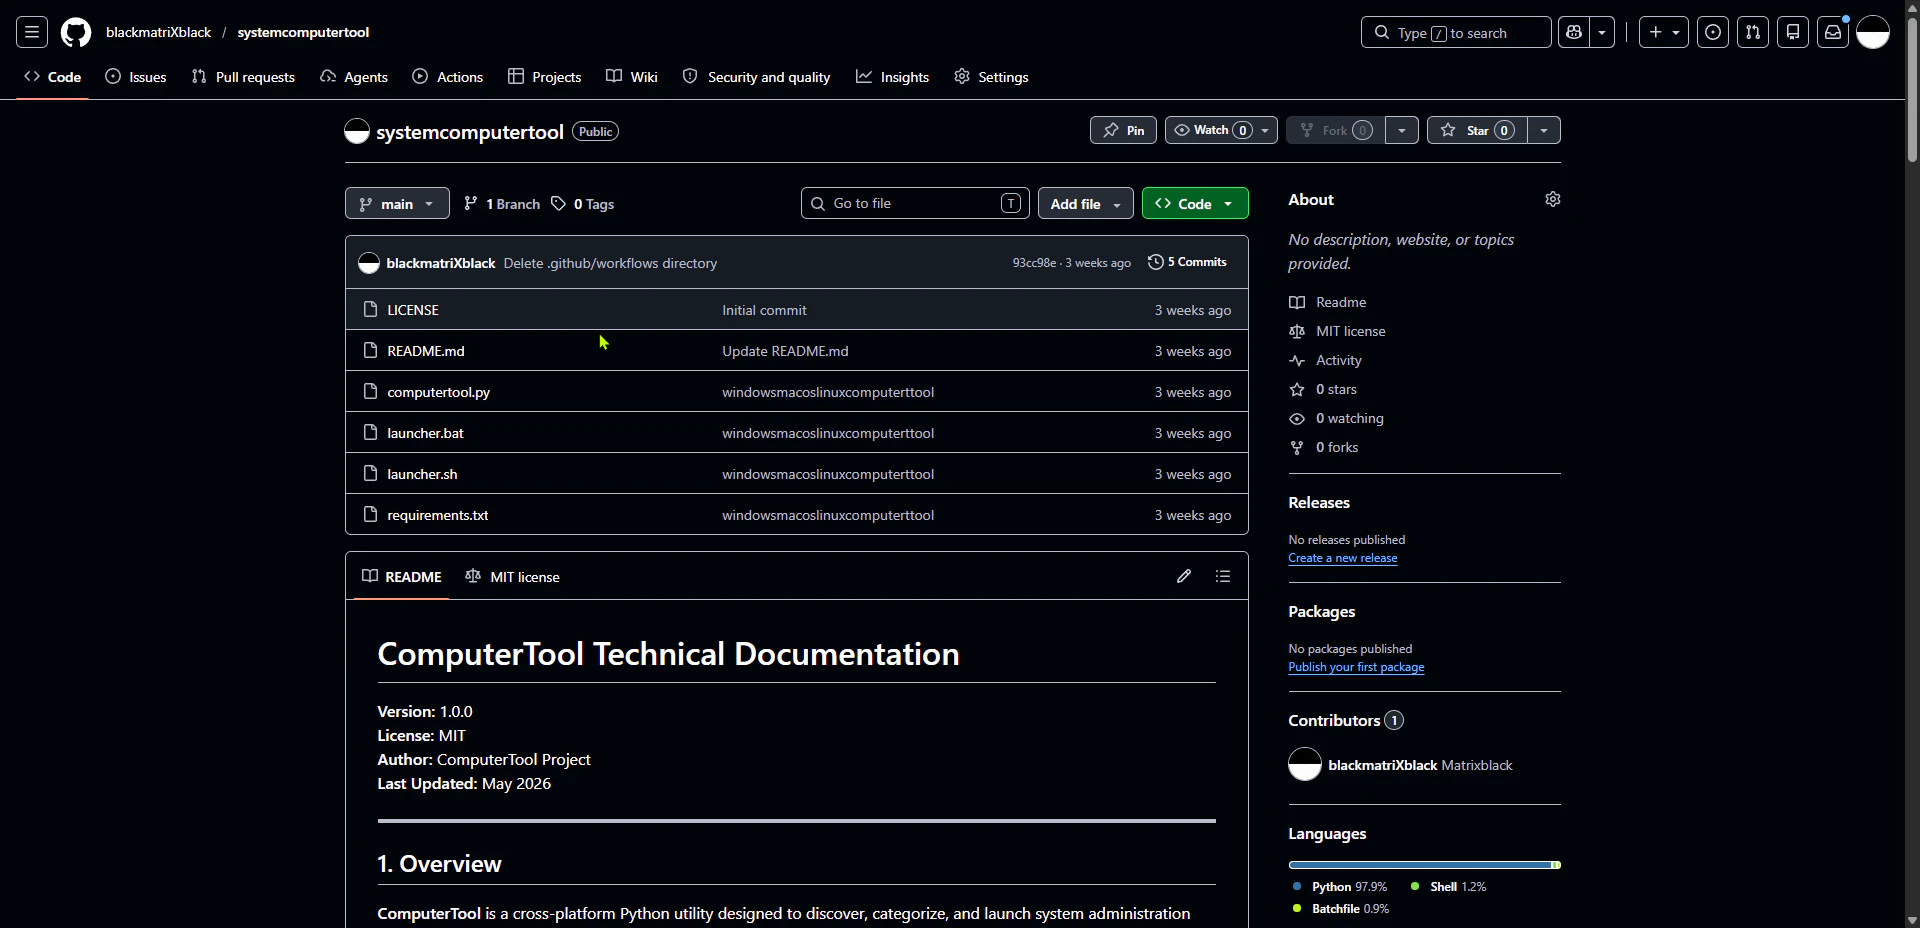Open repository Settings tab
Viewport: 1920px width, 928px height.
click(991, 77)
